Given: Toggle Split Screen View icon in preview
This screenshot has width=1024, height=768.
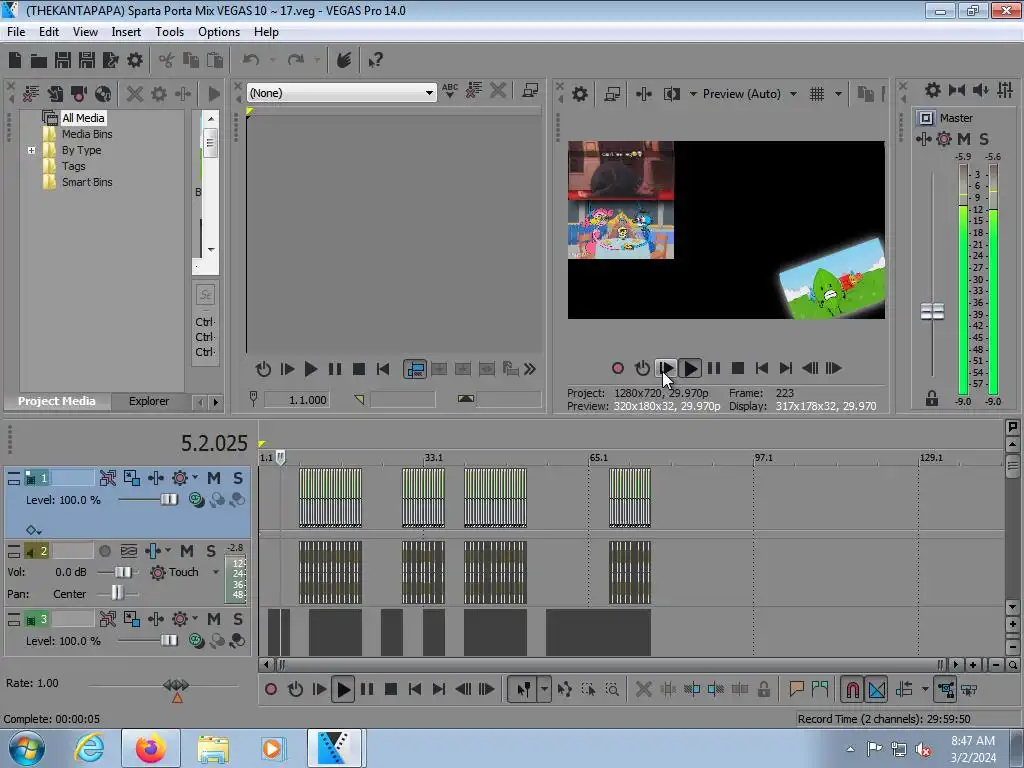Looking at the screenshot, I should click(671, 94).
